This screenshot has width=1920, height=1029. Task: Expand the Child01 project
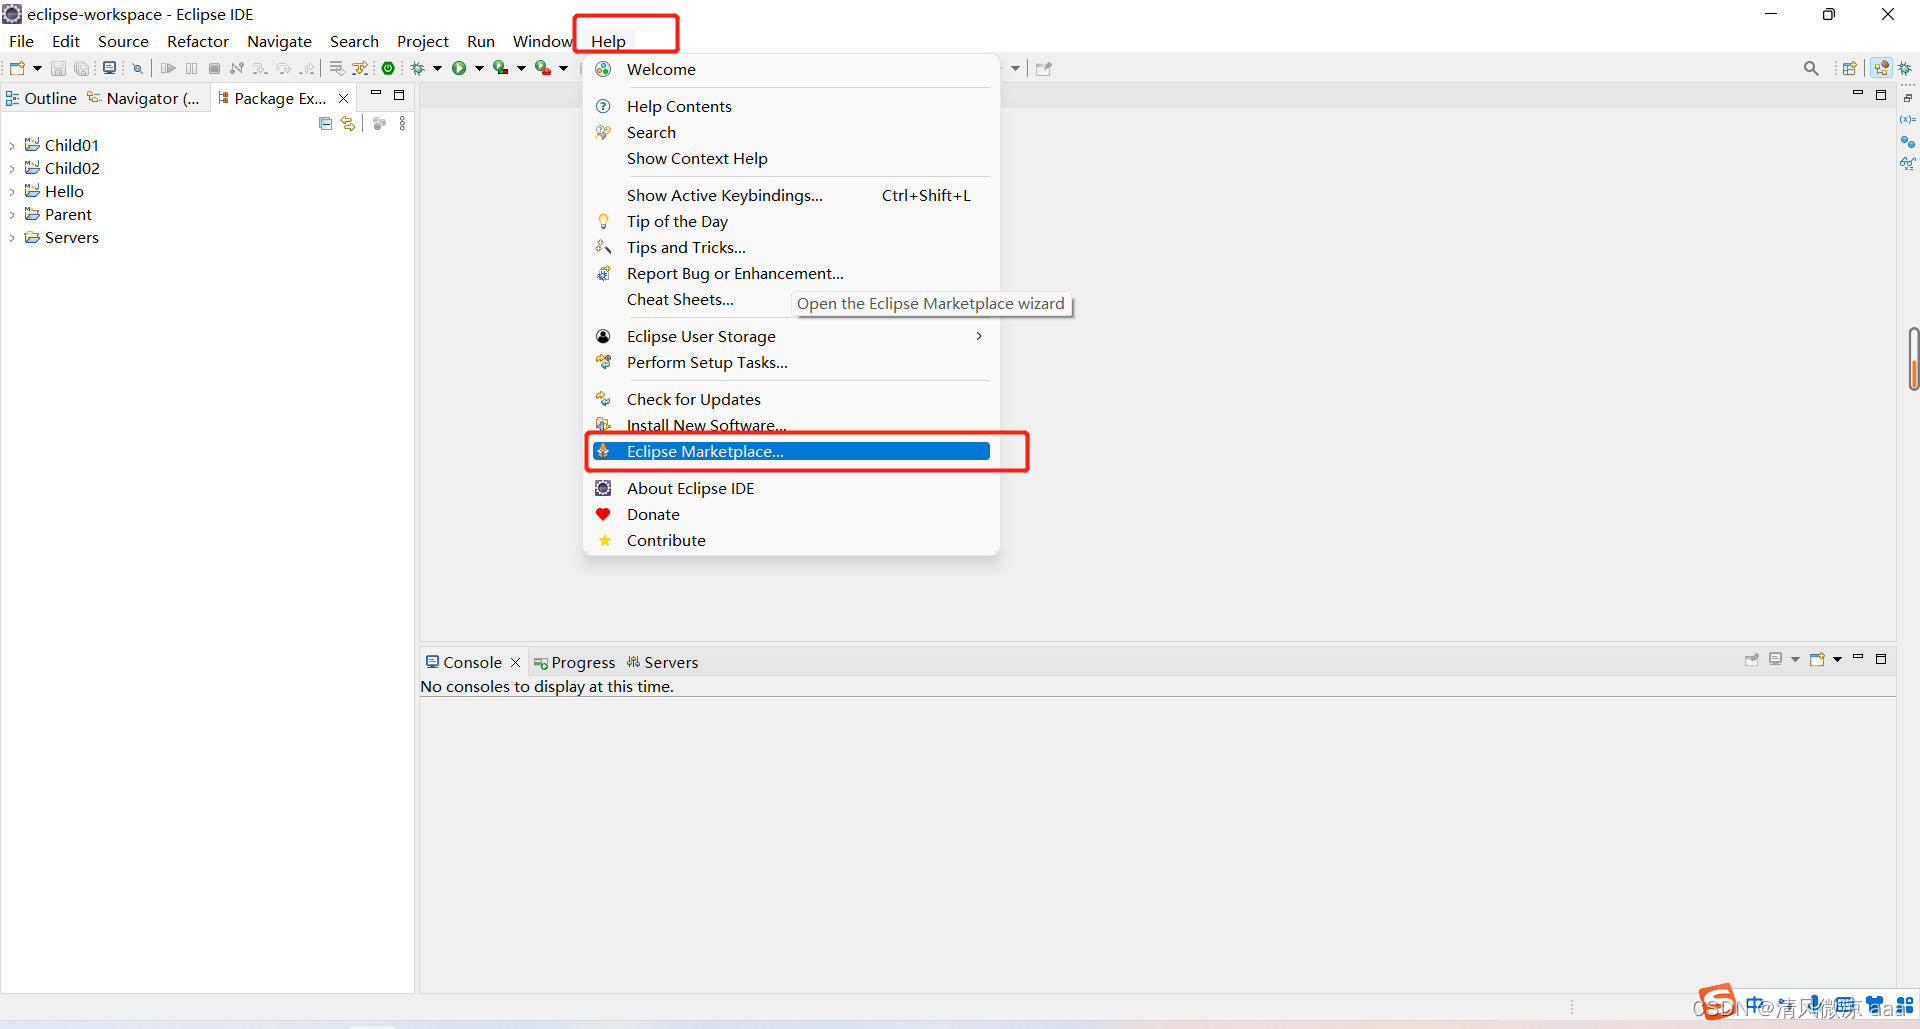12,146
